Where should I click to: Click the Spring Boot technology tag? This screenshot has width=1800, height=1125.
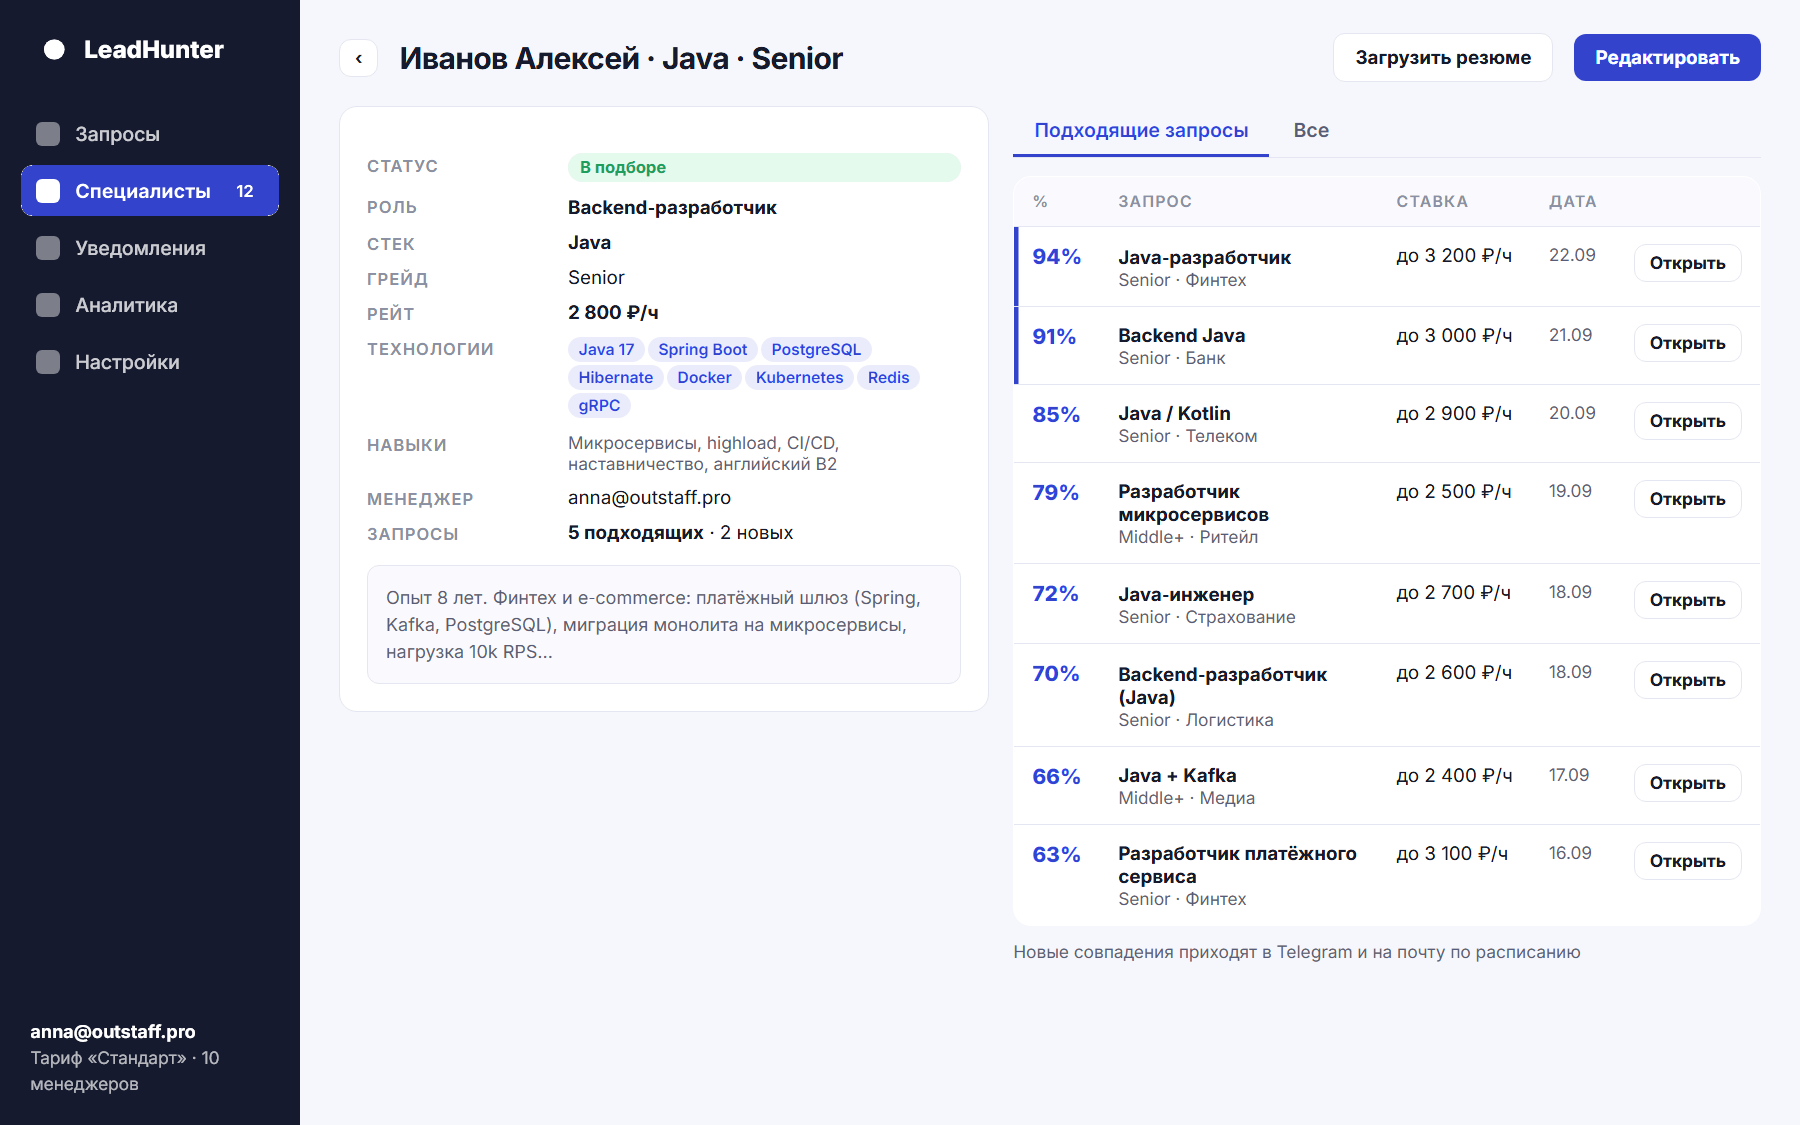(702, 350)
